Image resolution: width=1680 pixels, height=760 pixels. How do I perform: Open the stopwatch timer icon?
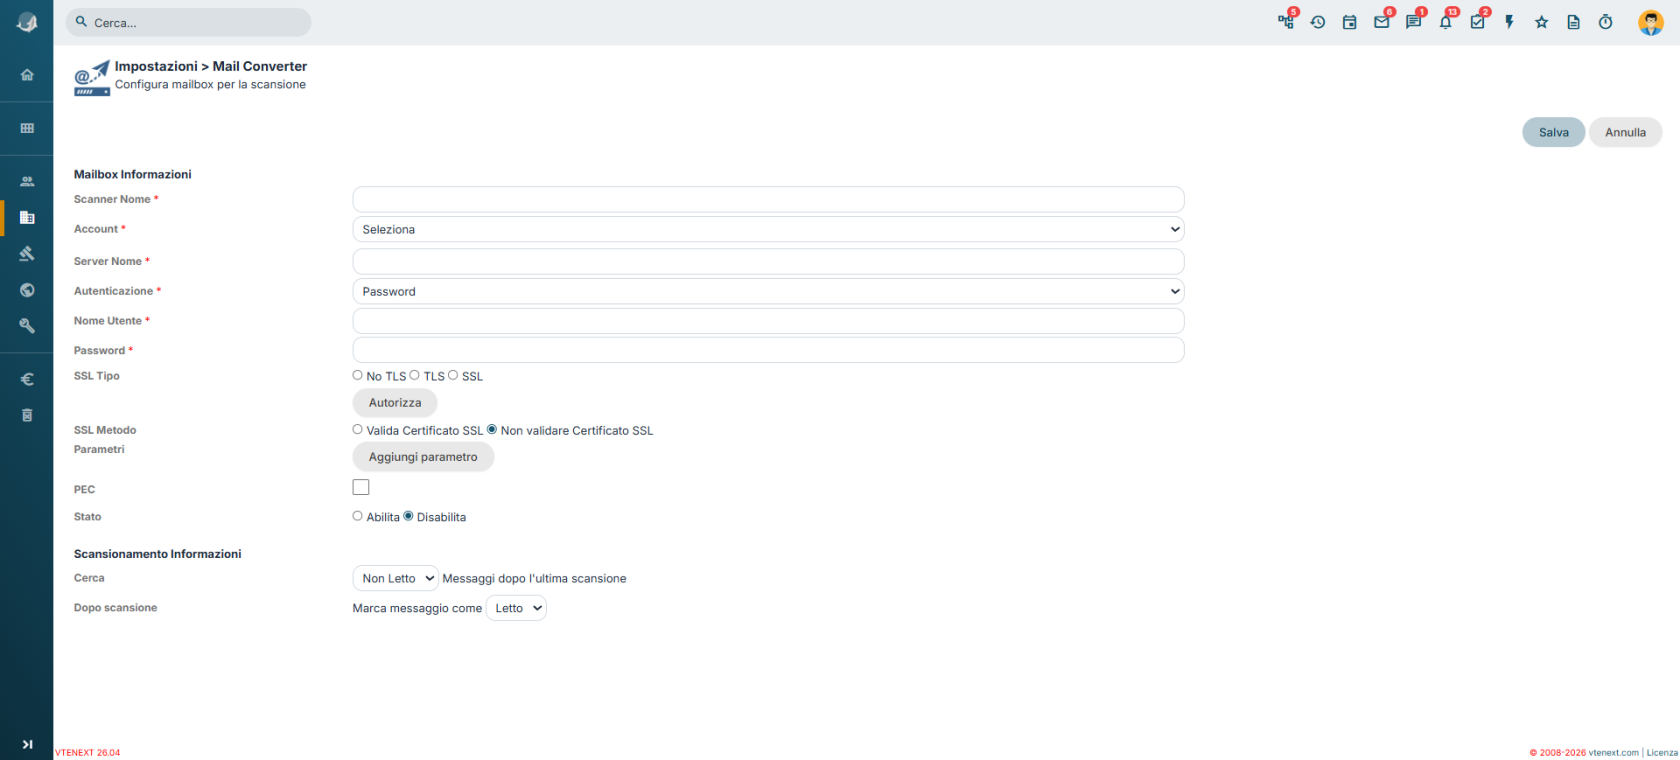[1606, 22]
